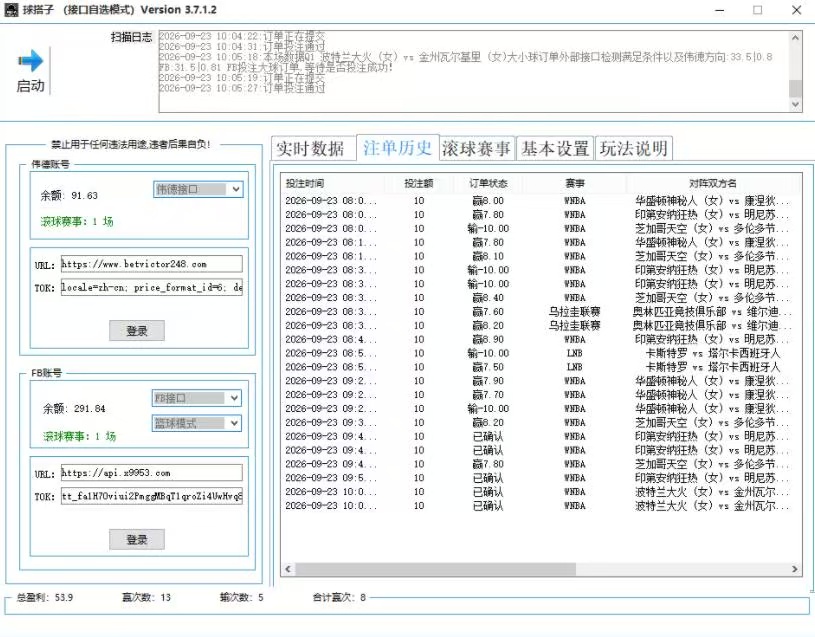Viewport: 815px width, 637px height.
Task: Click 登录 button under FB账号
Action: (x=137, y=539)
